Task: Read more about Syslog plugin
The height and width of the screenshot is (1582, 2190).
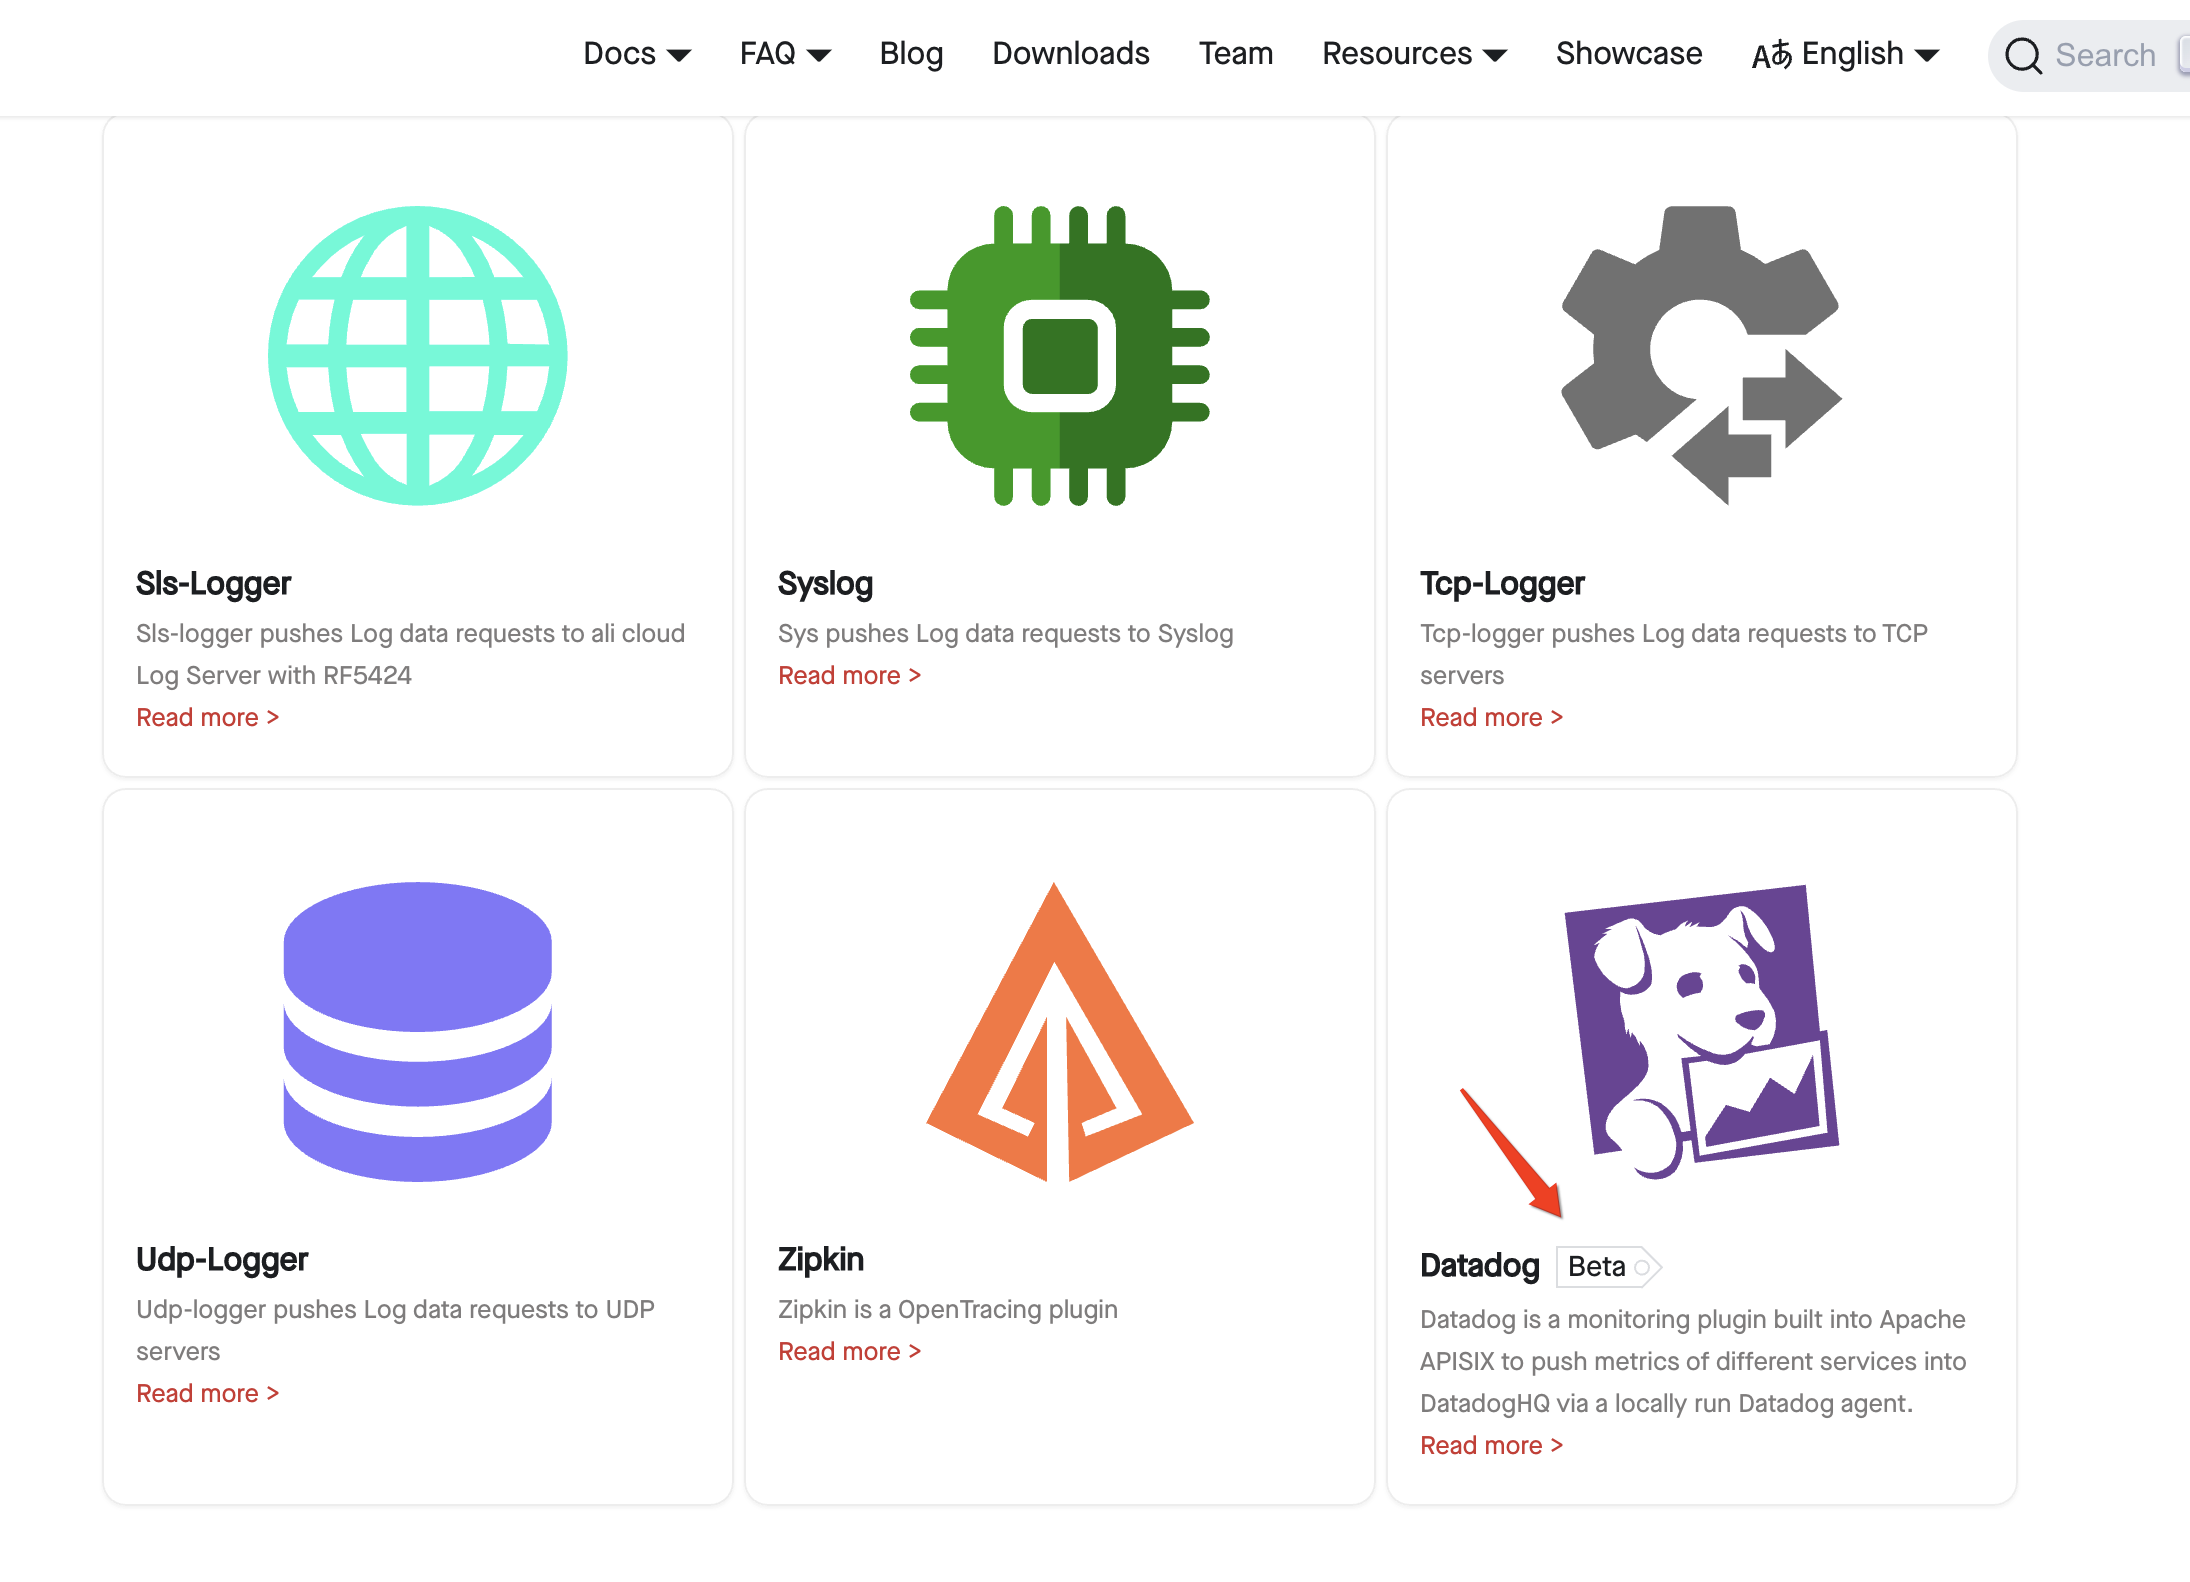Action: (849, 676)
